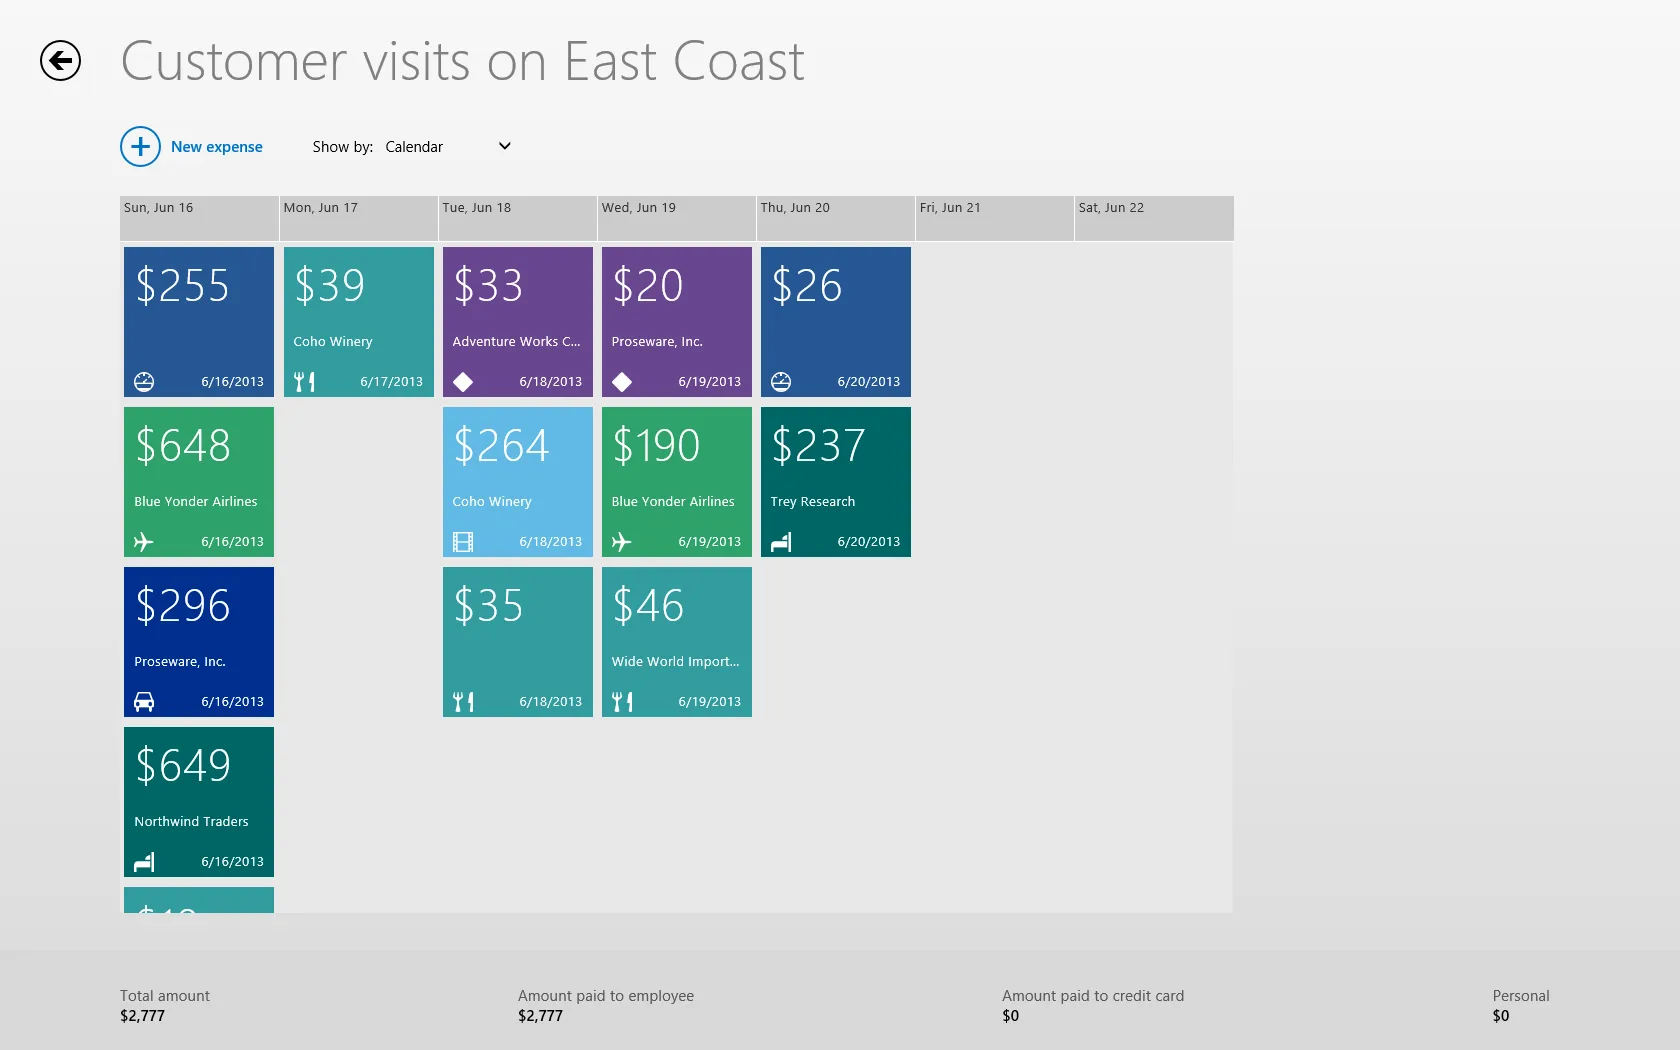Screen dimensions: 1680x1050
Task: Click the New expense plus icon
Action: click(x=140, y=146)
